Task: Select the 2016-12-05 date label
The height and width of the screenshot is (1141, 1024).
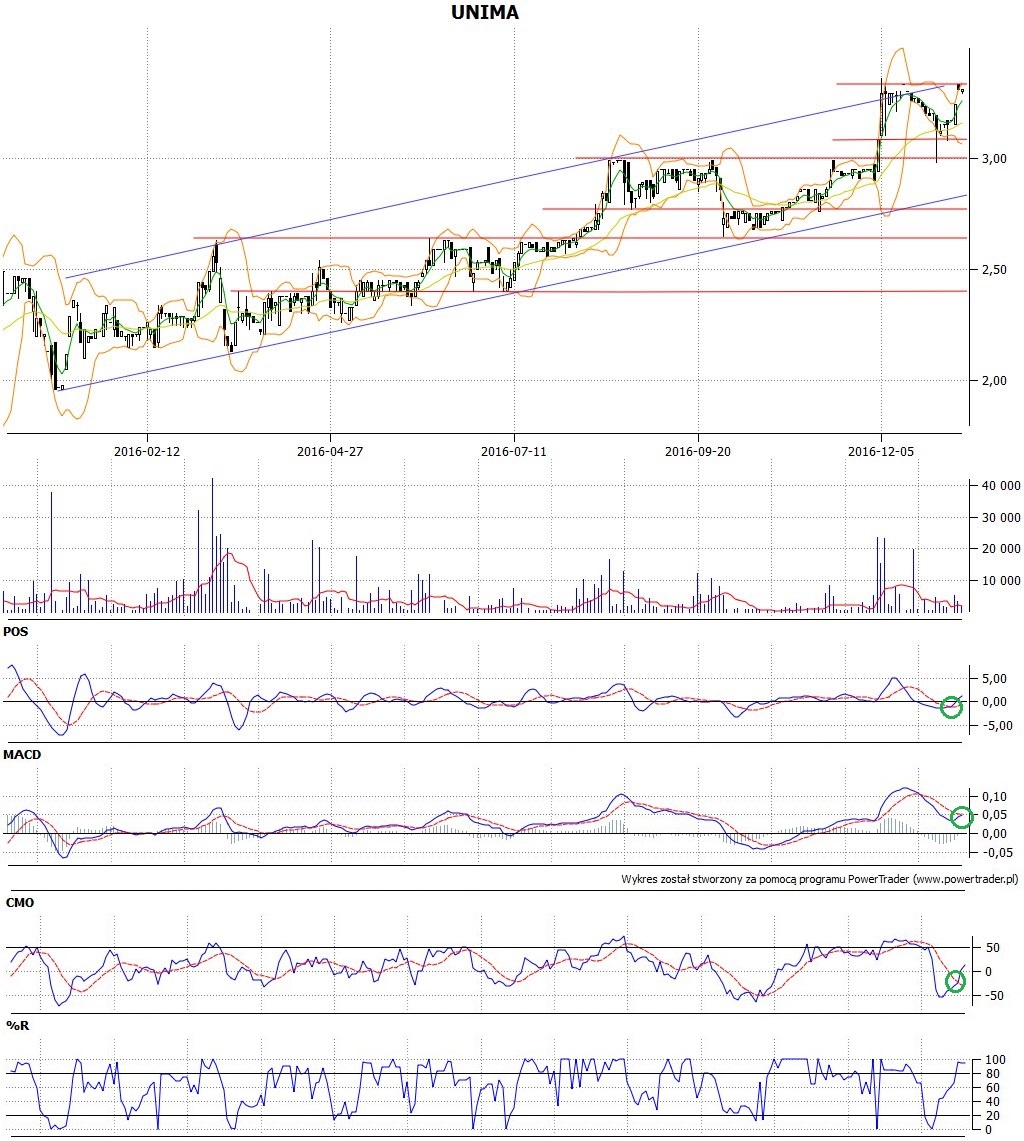Action: point(881,451)
